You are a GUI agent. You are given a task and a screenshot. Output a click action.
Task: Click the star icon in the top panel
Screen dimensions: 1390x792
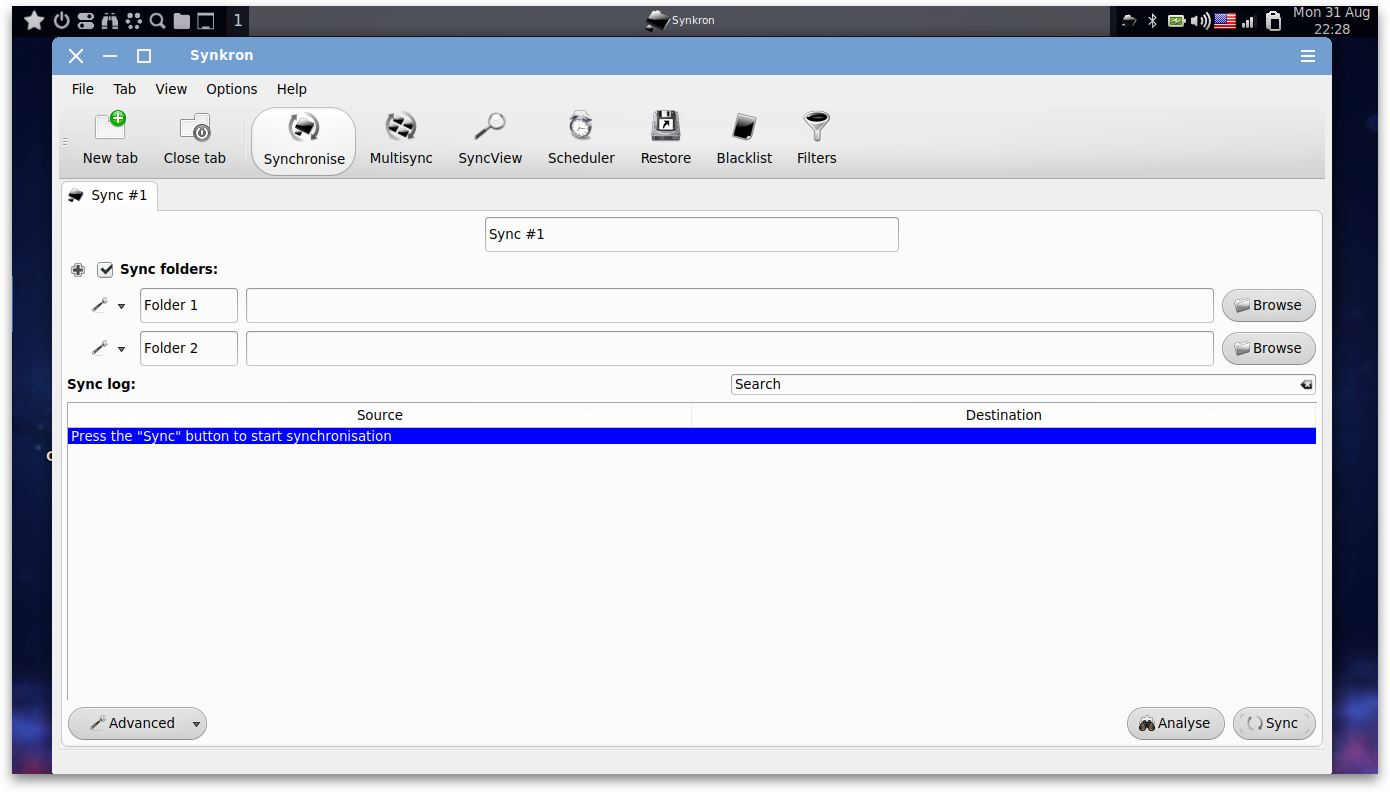34,20
